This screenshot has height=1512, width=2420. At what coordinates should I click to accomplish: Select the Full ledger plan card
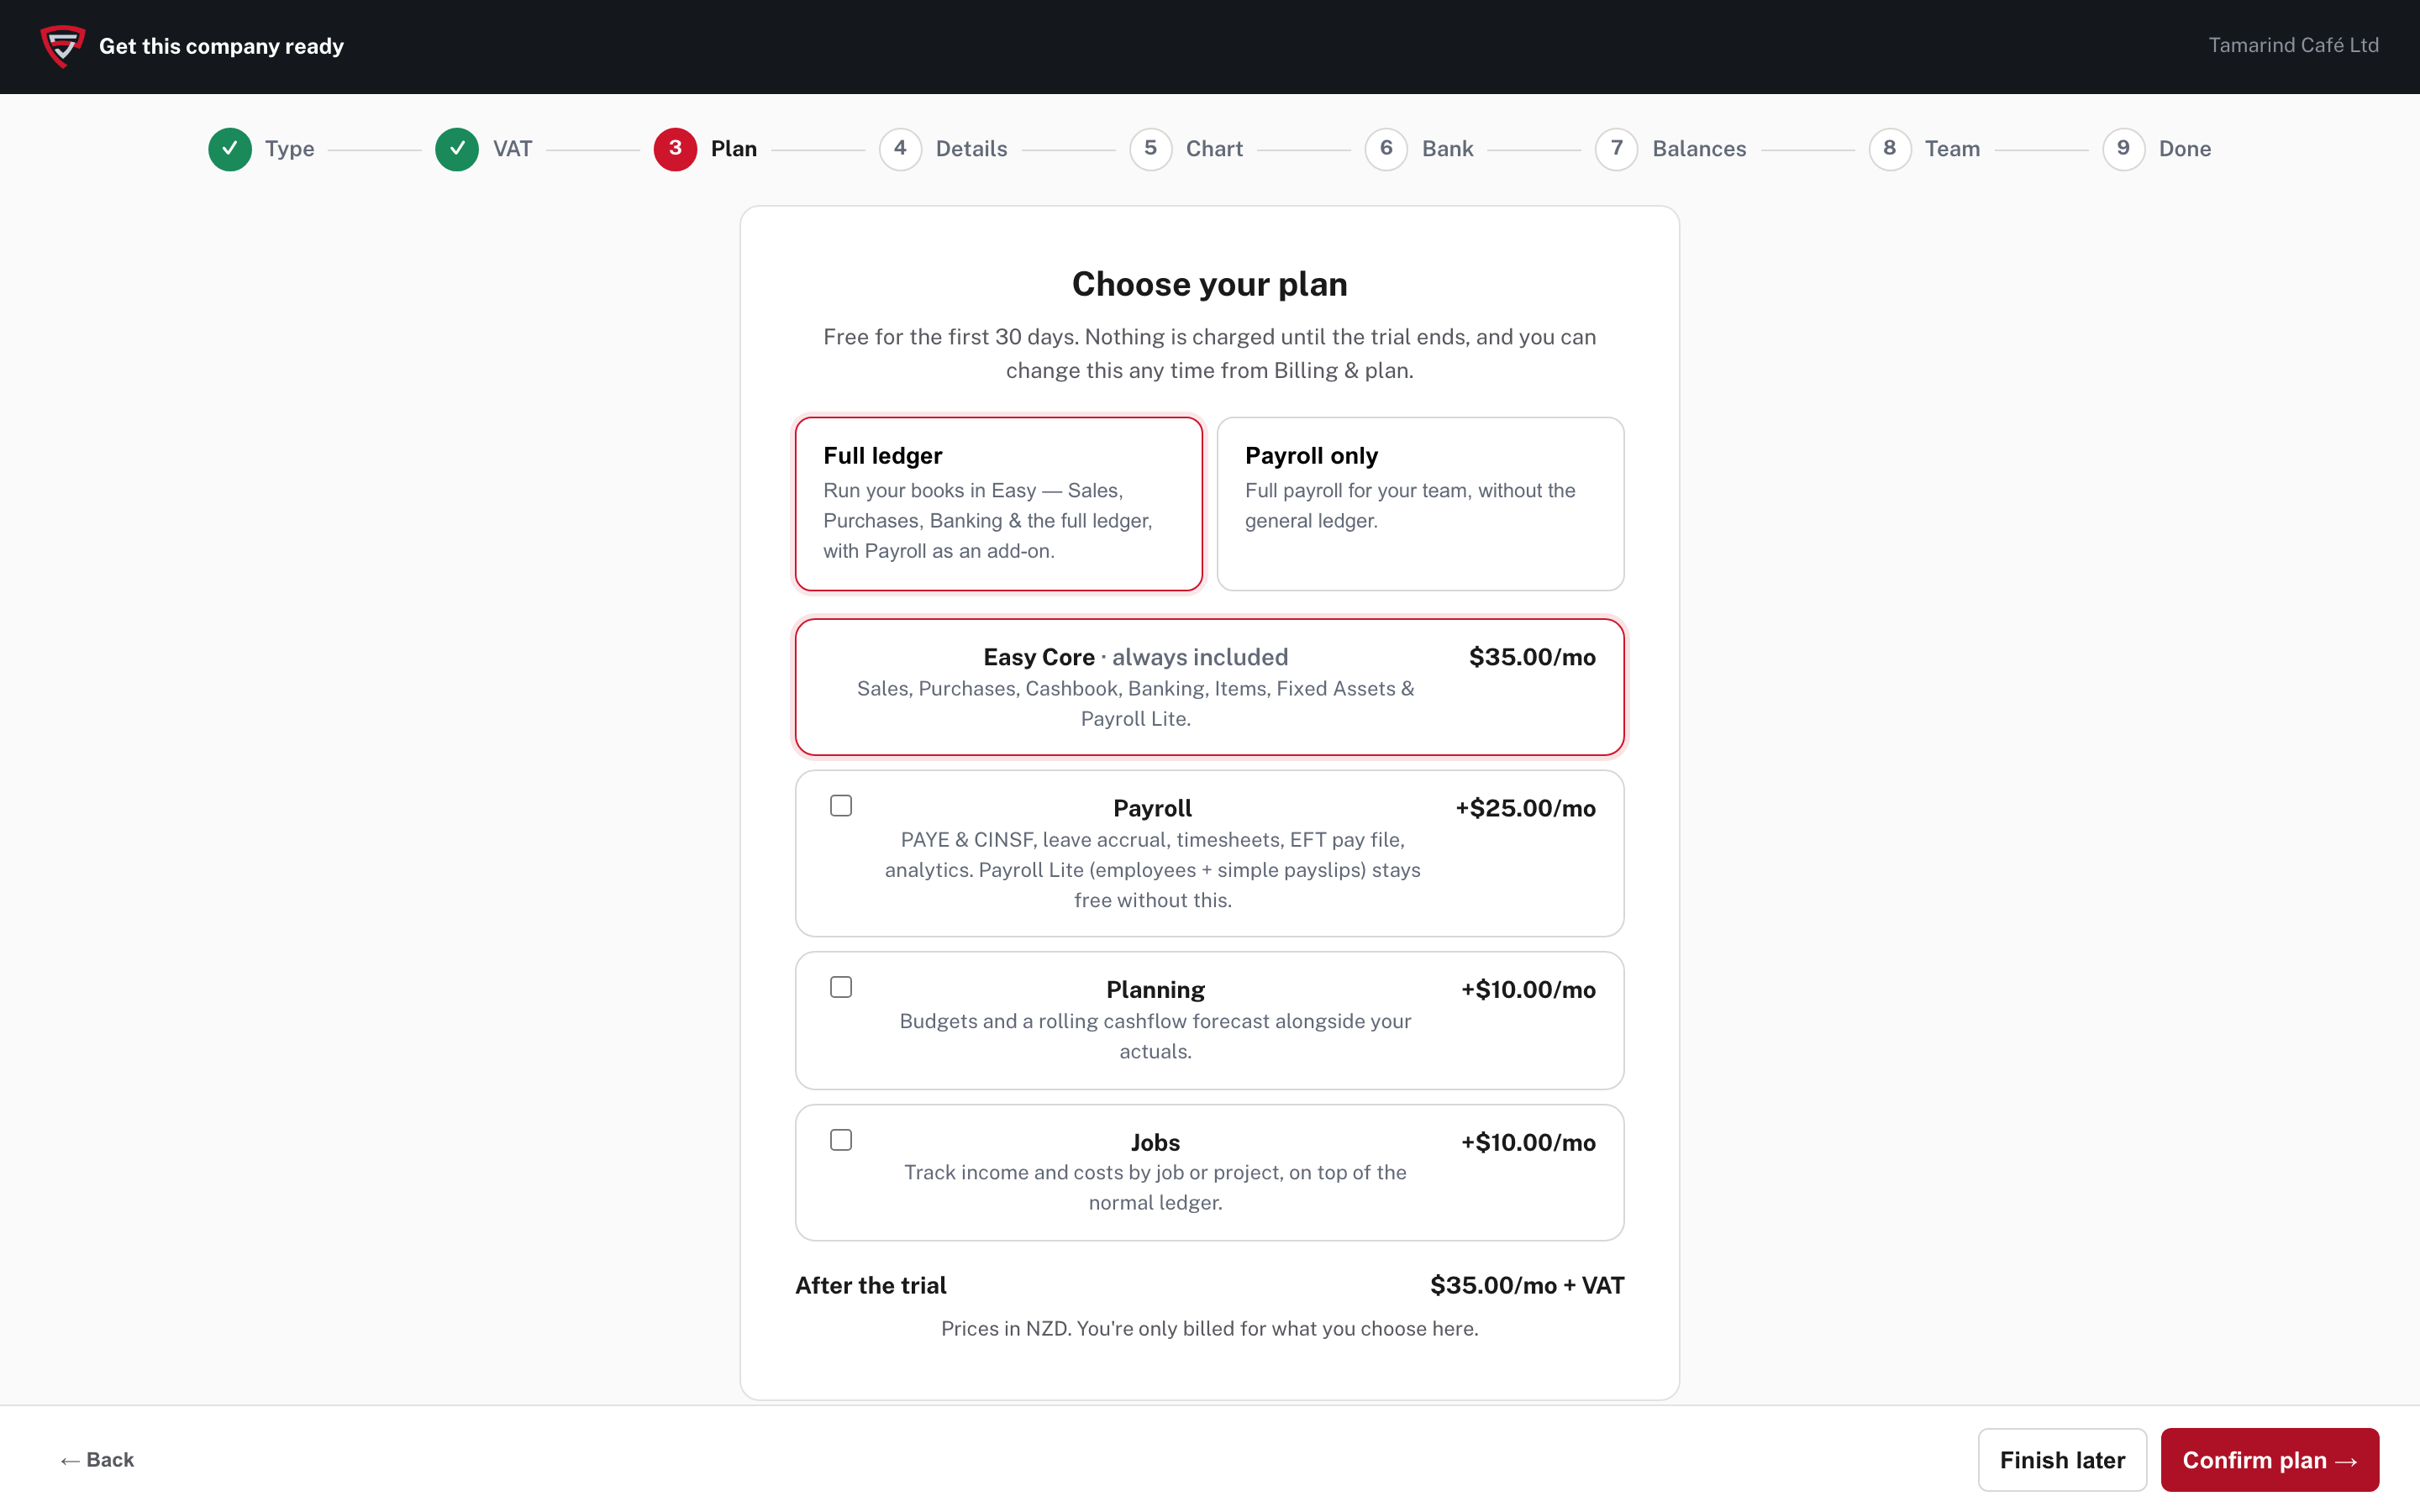[x=998, y=504]
